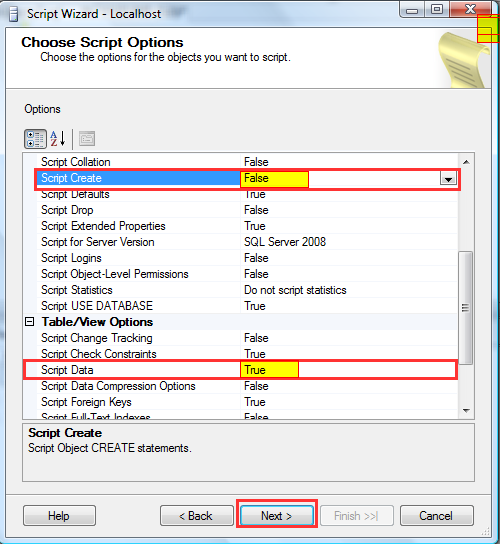Sort options alphabetically with A-Z icon
Screen dimensions: 500x544
click(x=58, y=139)
